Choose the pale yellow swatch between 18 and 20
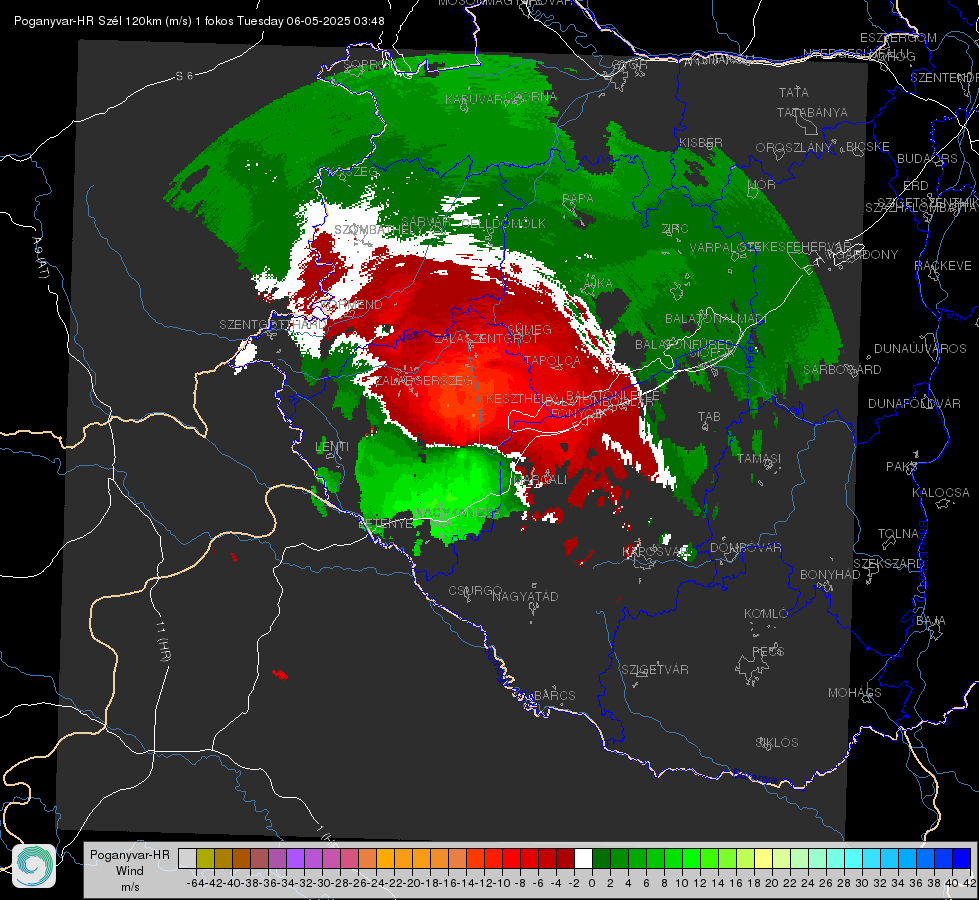 pos(763,858)
